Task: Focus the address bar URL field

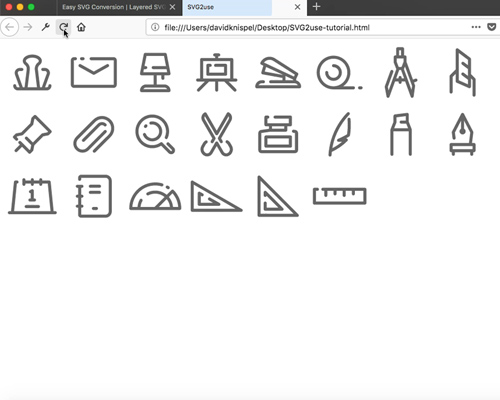Action: pyautogui.click(x=267, y=27)
